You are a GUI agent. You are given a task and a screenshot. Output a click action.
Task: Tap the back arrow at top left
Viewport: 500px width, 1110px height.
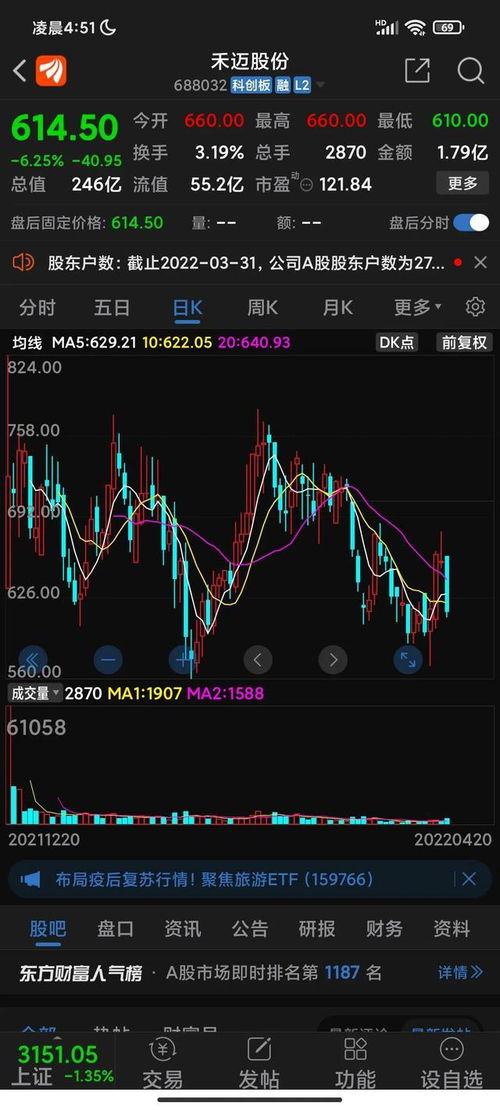tap(20, 71)
